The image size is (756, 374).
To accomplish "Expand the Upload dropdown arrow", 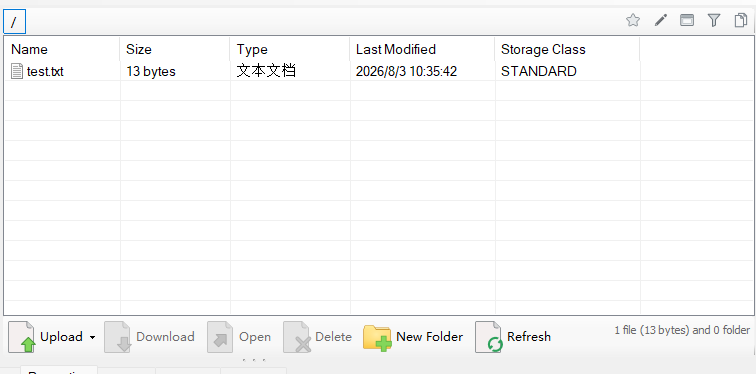I will pos(92,337).
